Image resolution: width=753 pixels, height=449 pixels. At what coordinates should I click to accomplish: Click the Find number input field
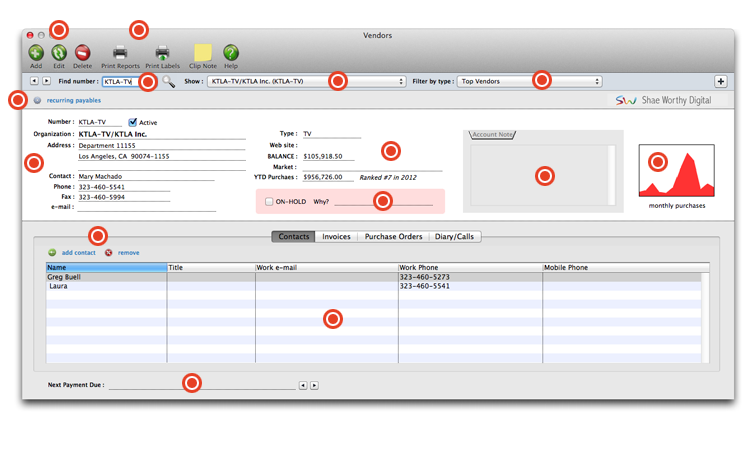(120, 81)
